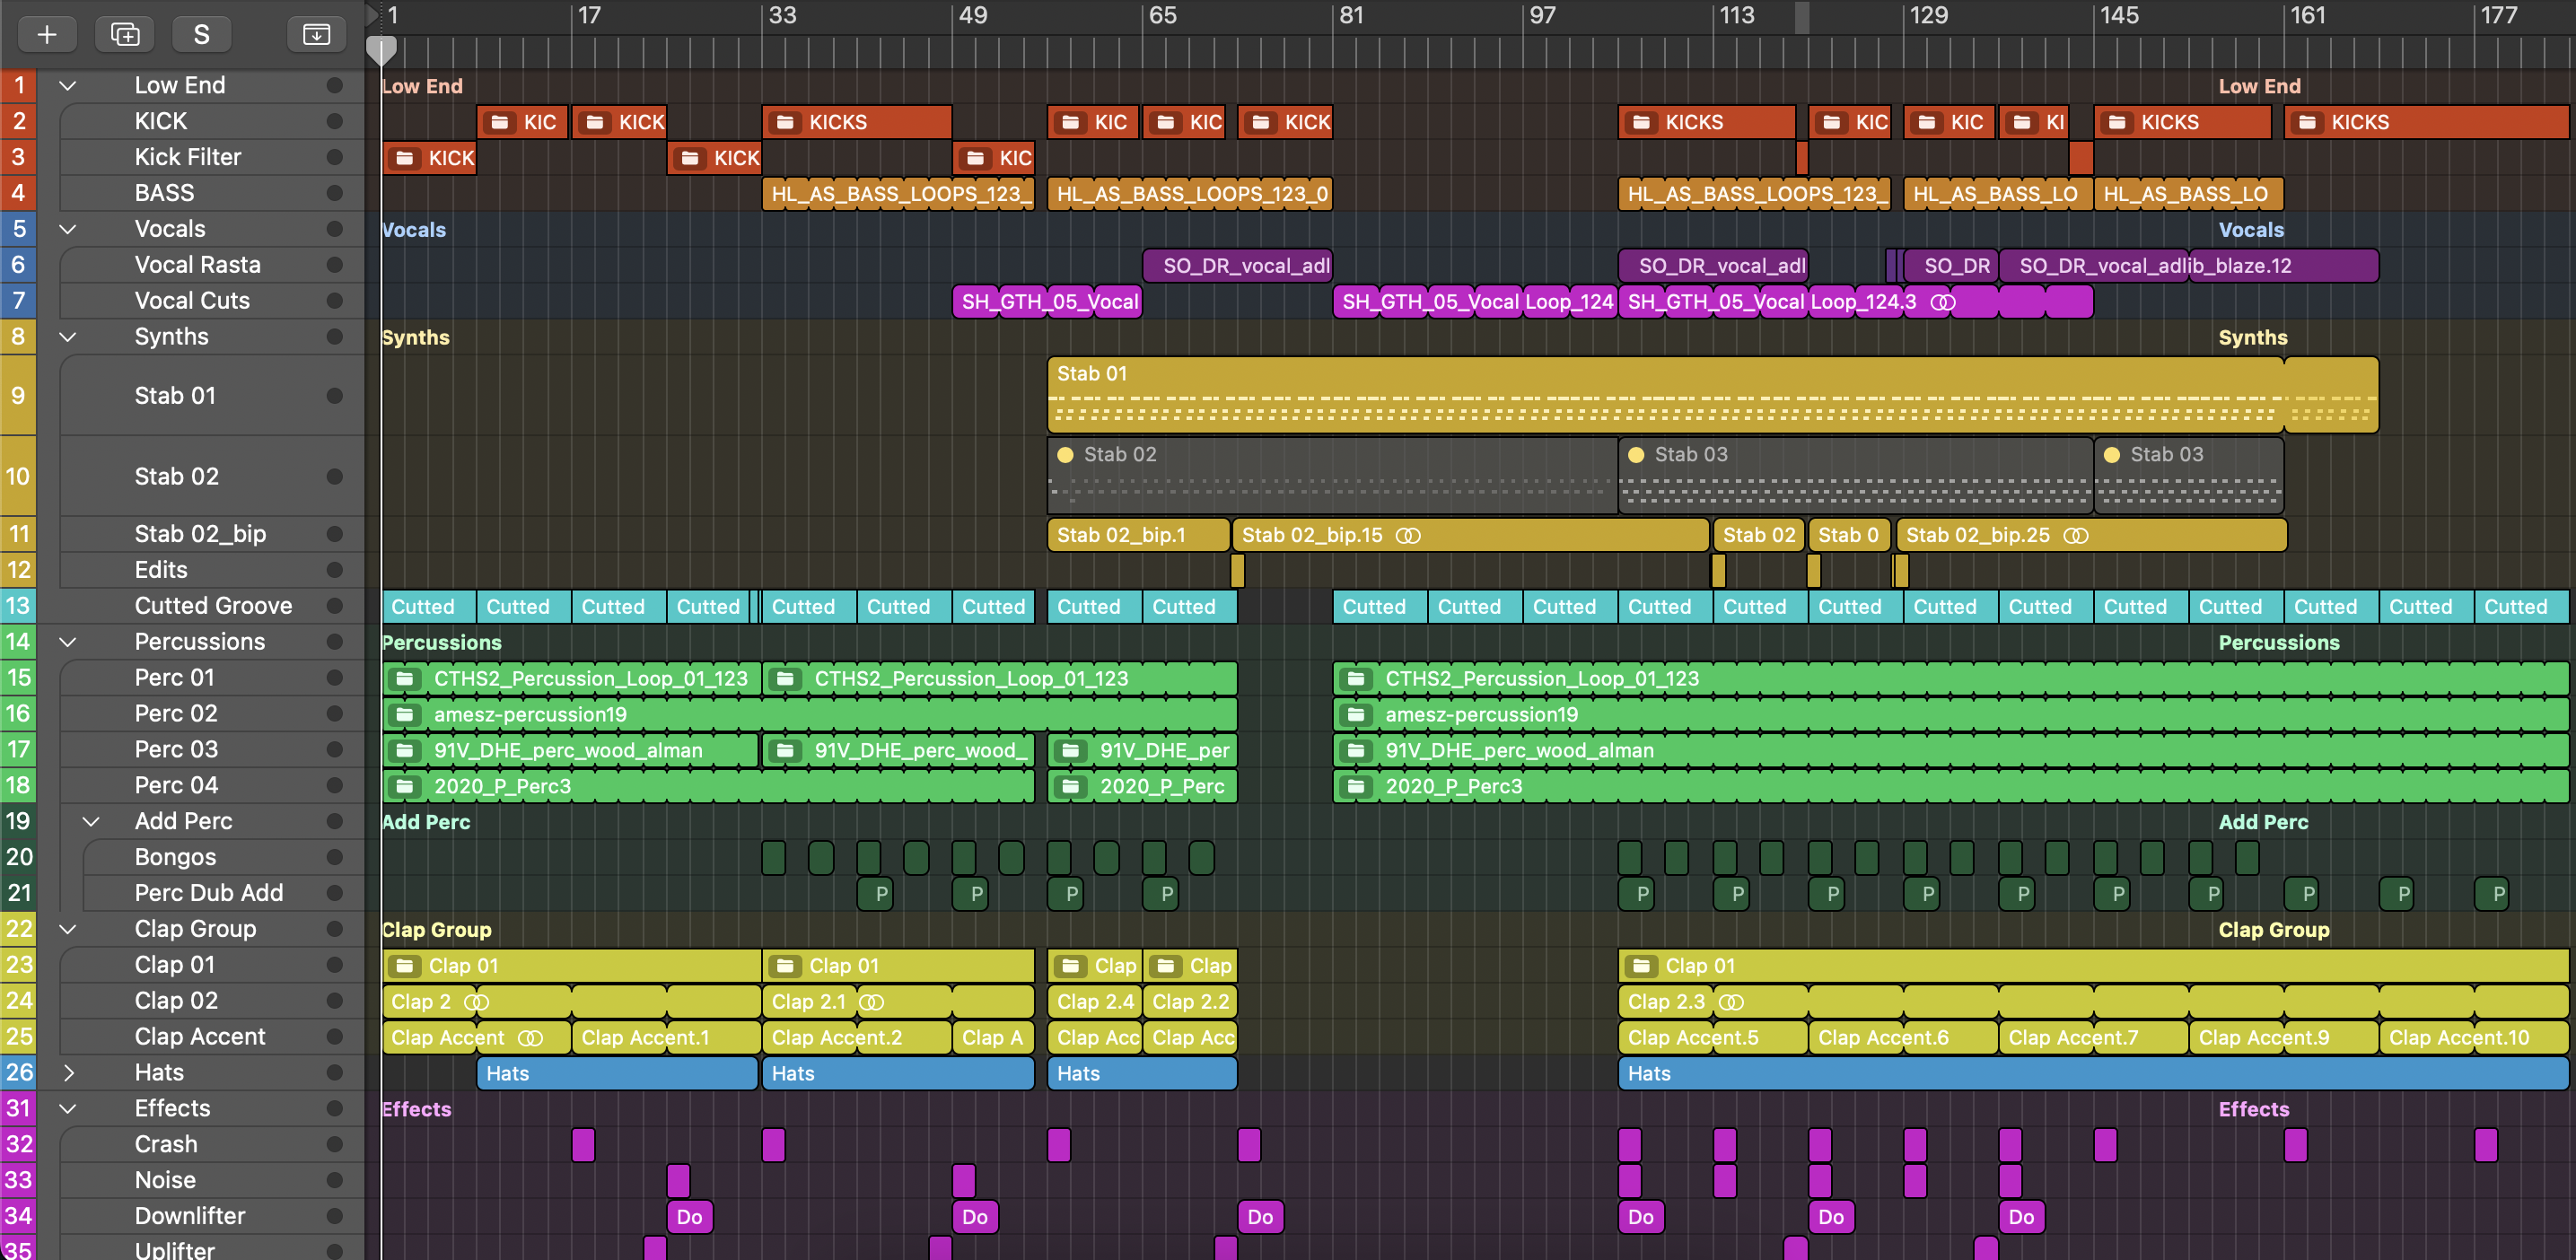Viewport: 2576px width, 1260px height.
Task: Select the first amesz-percussion19 folder region
Action: click(x=809, y=715)
